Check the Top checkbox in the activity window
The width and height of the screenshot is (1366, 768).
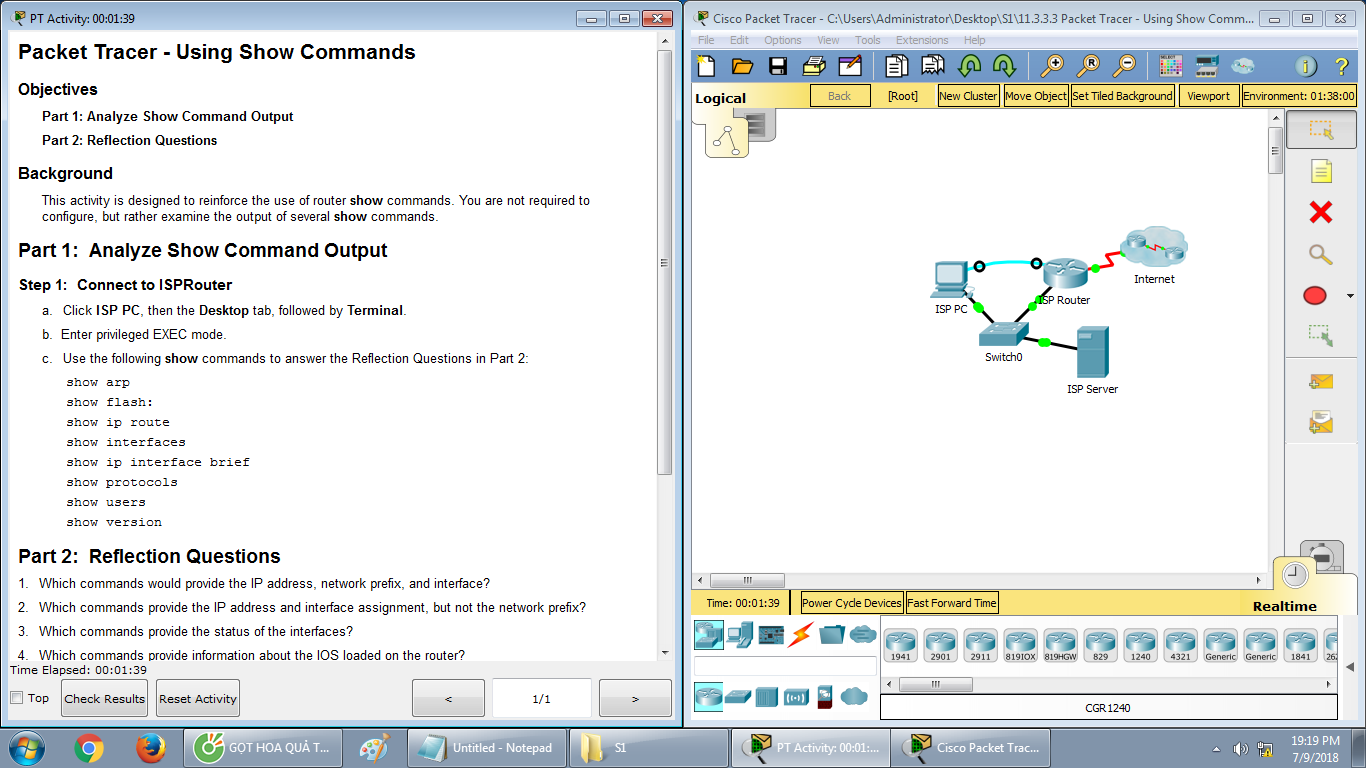[14, 697]
